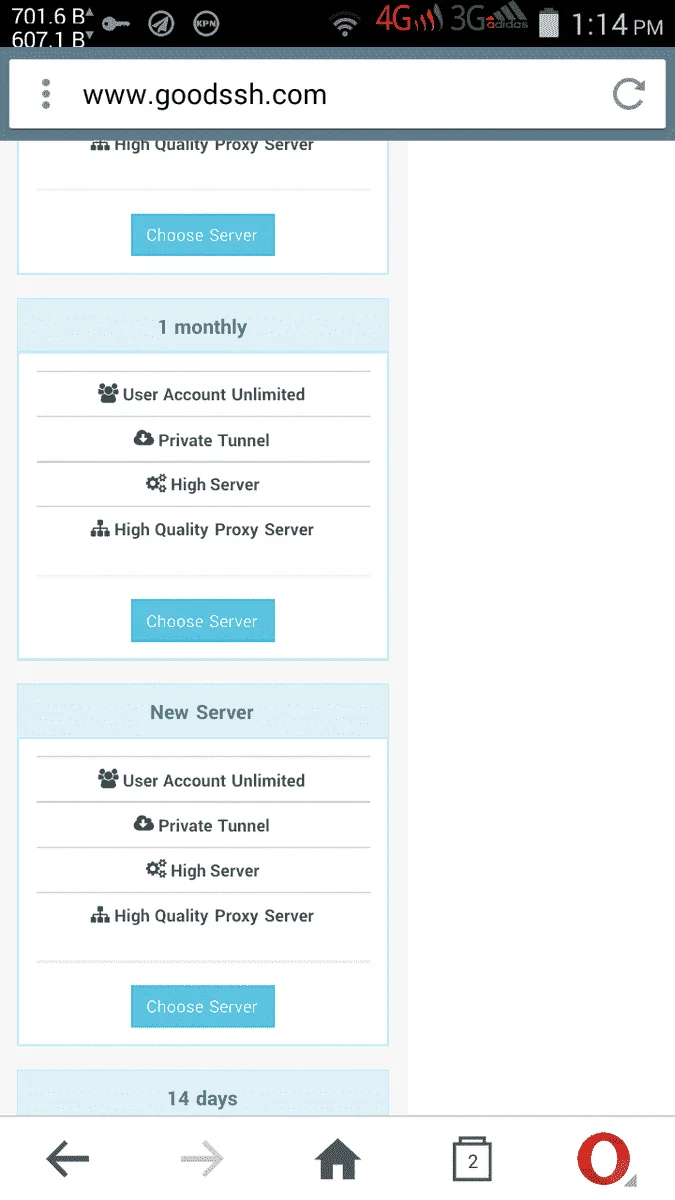Click gears icon in New Server card

pyautogui.click(x=156, y=869)
